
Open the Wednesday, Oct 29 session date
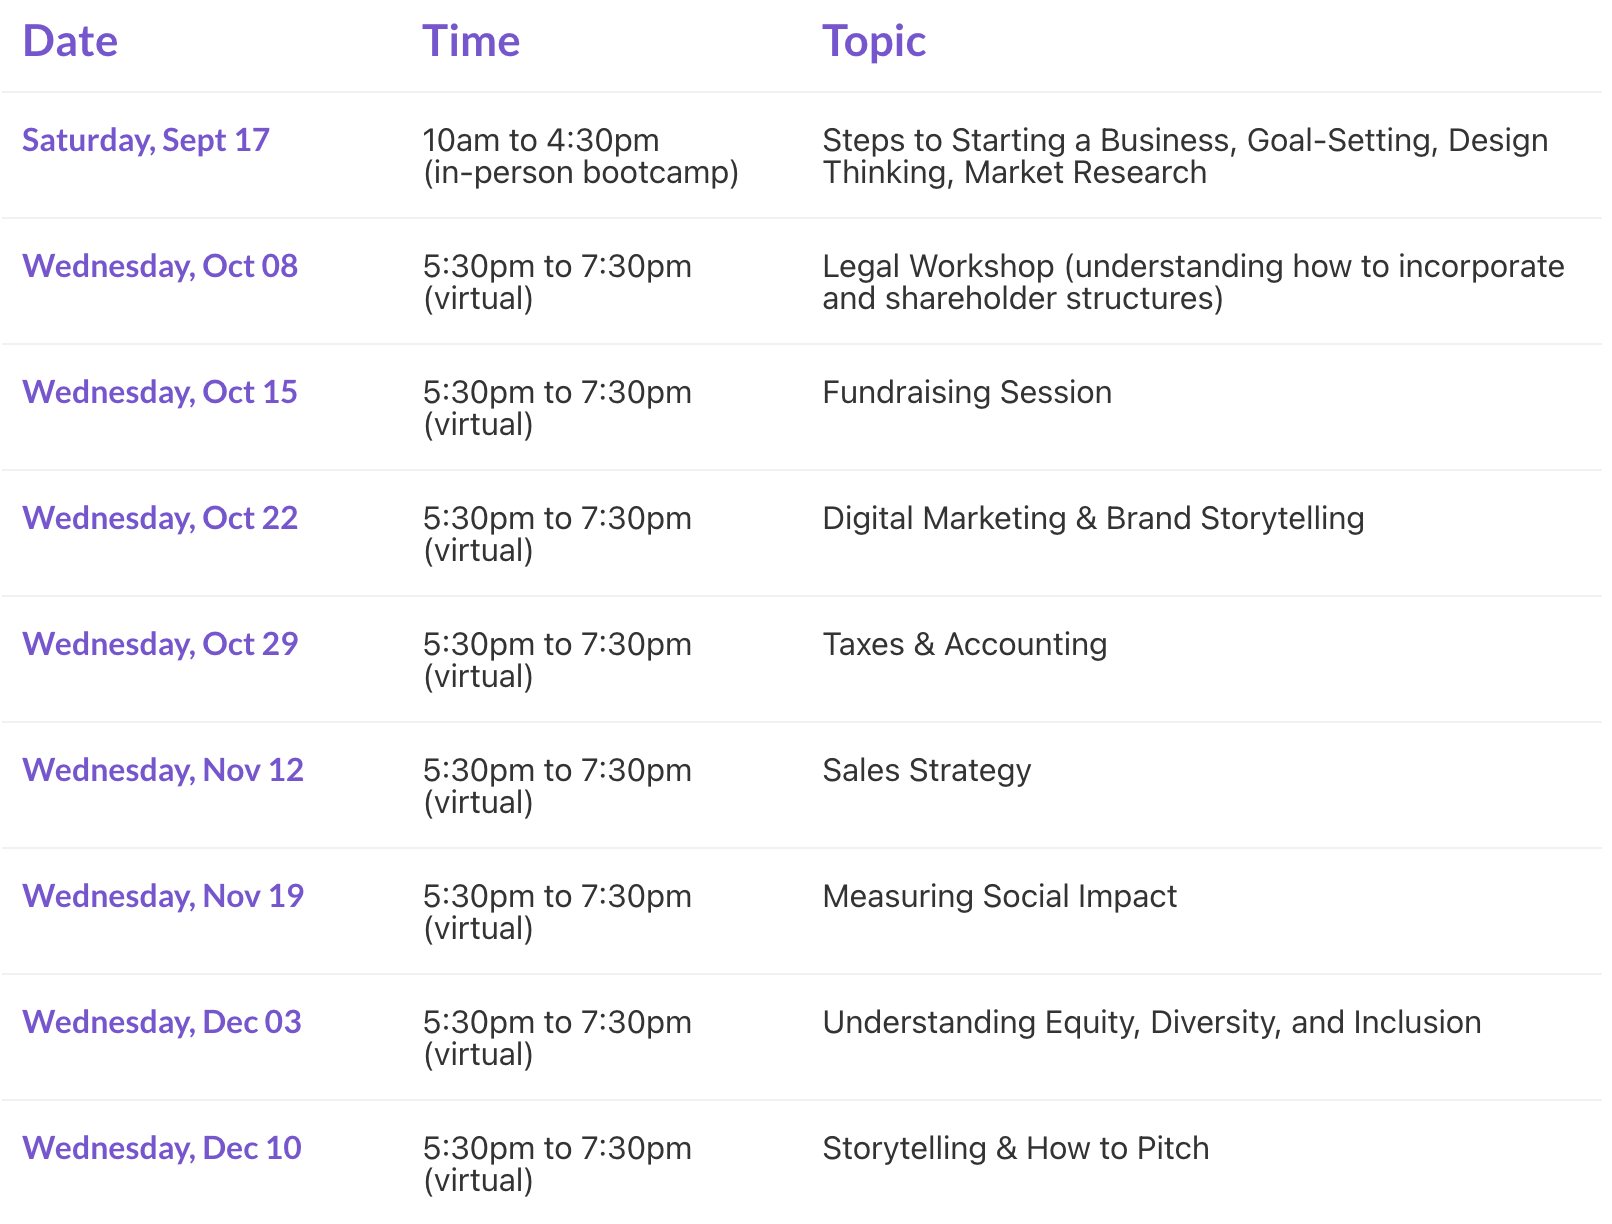(x=160, y=644)
